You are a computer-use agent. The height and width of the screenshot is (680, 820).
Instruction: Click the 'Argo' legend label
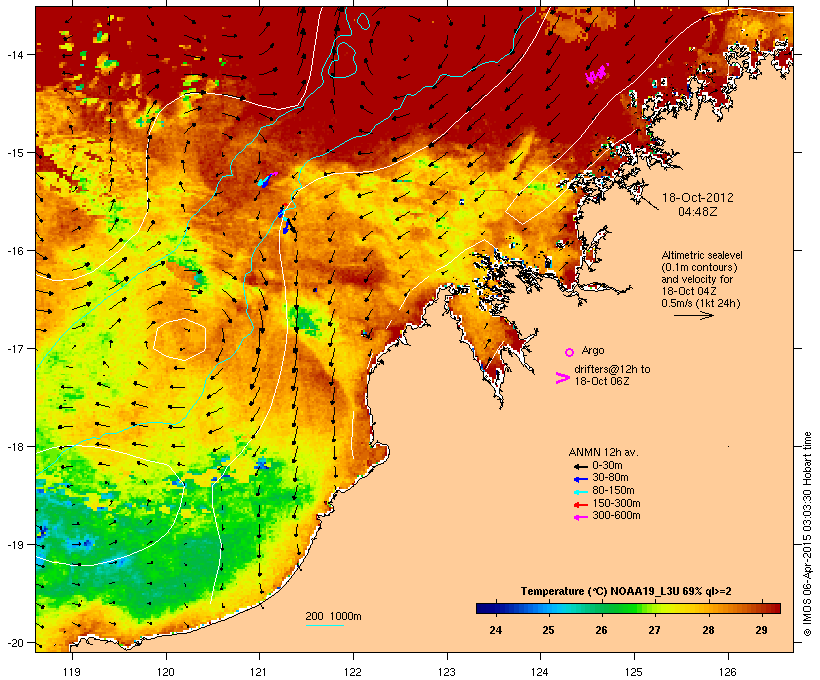coord(593,350)
